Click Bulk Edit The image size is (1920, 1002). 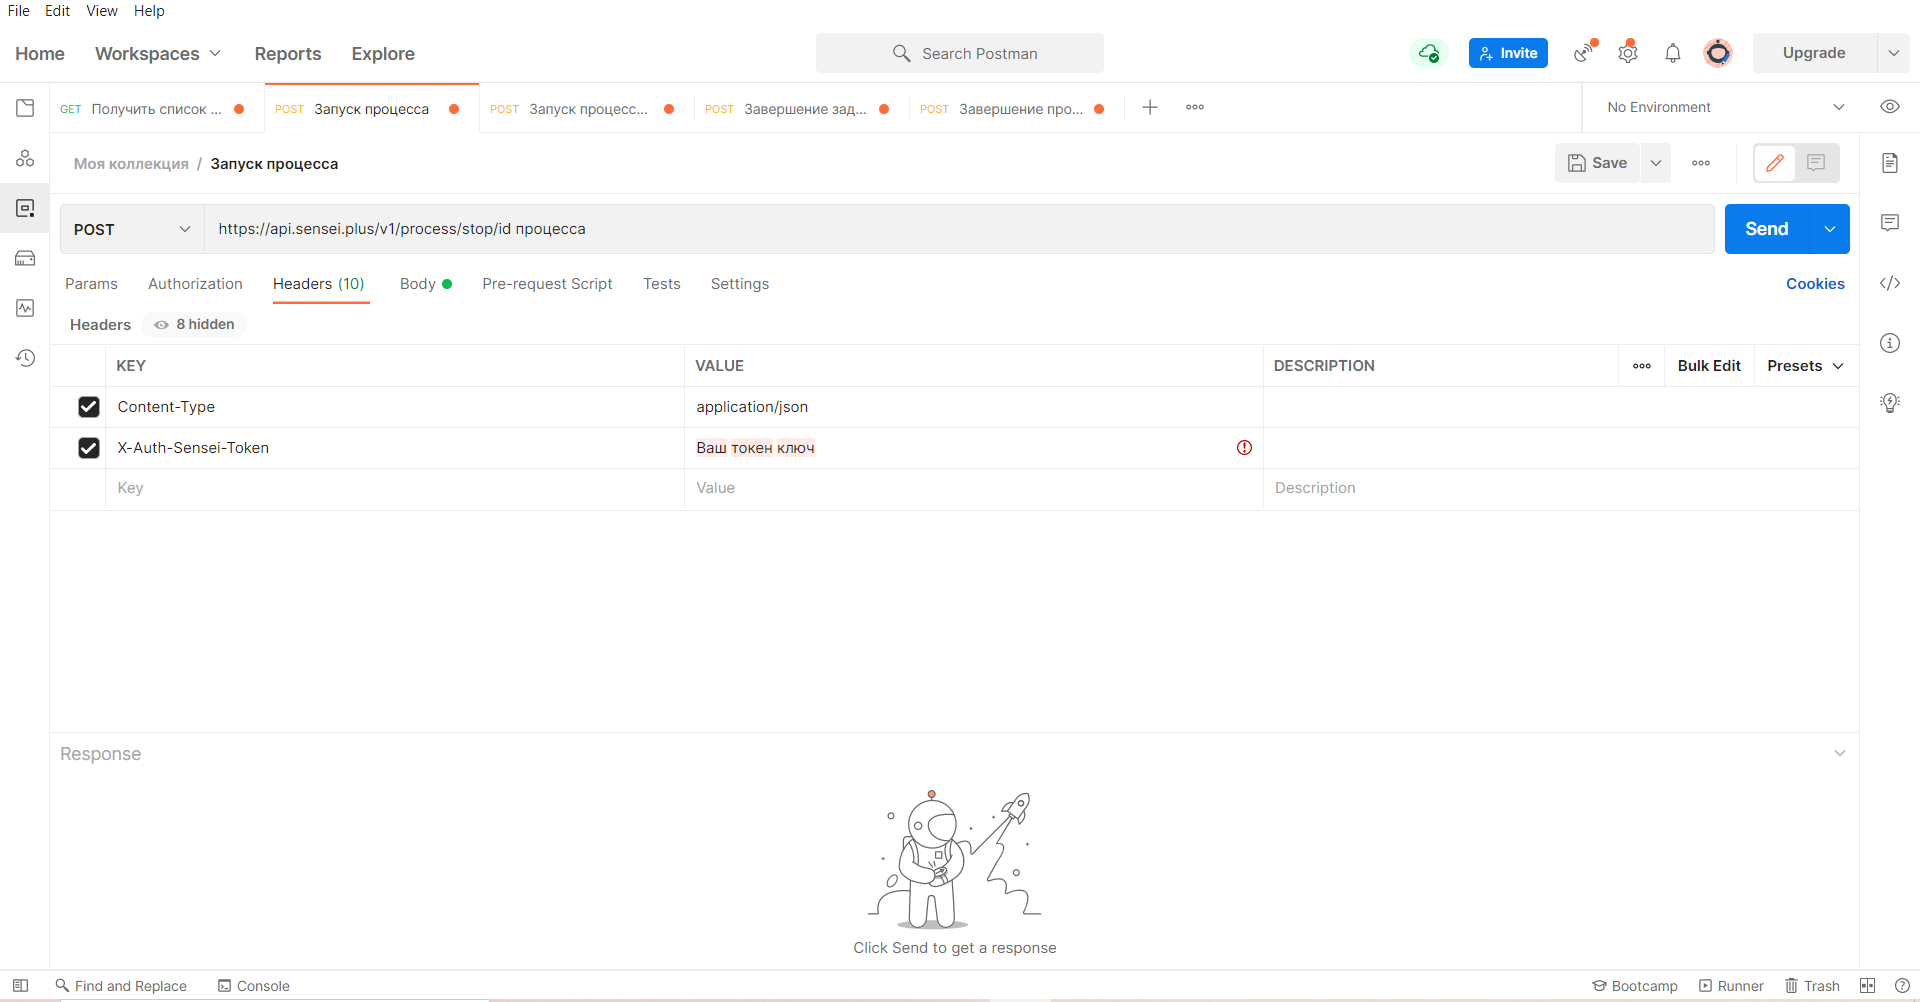1709,366
